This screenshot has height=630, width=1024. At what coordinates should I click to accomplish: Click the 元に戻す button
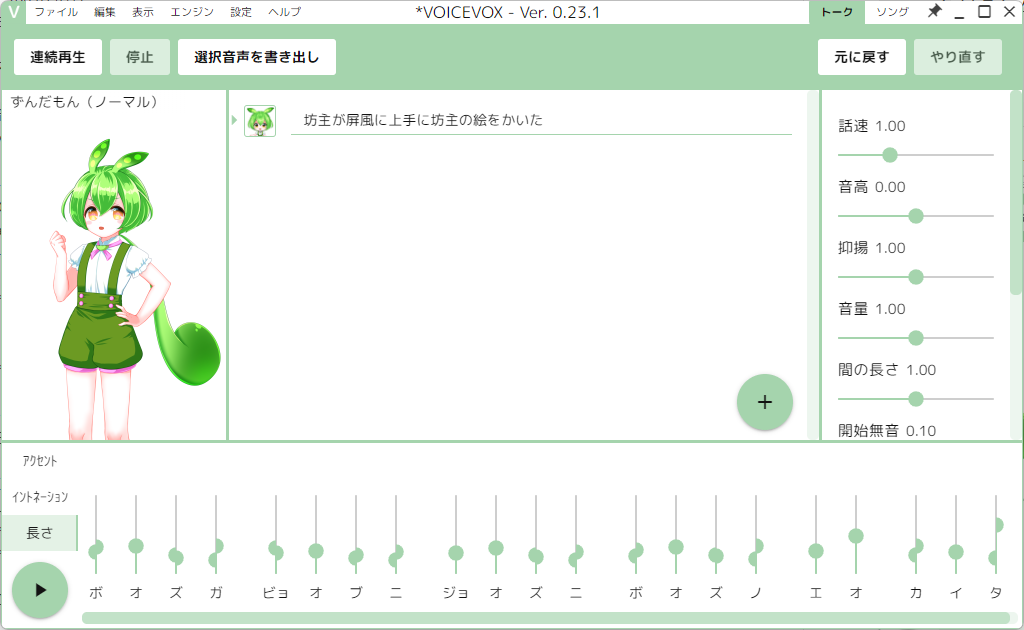pyautogui.click(x=861, y=57)
